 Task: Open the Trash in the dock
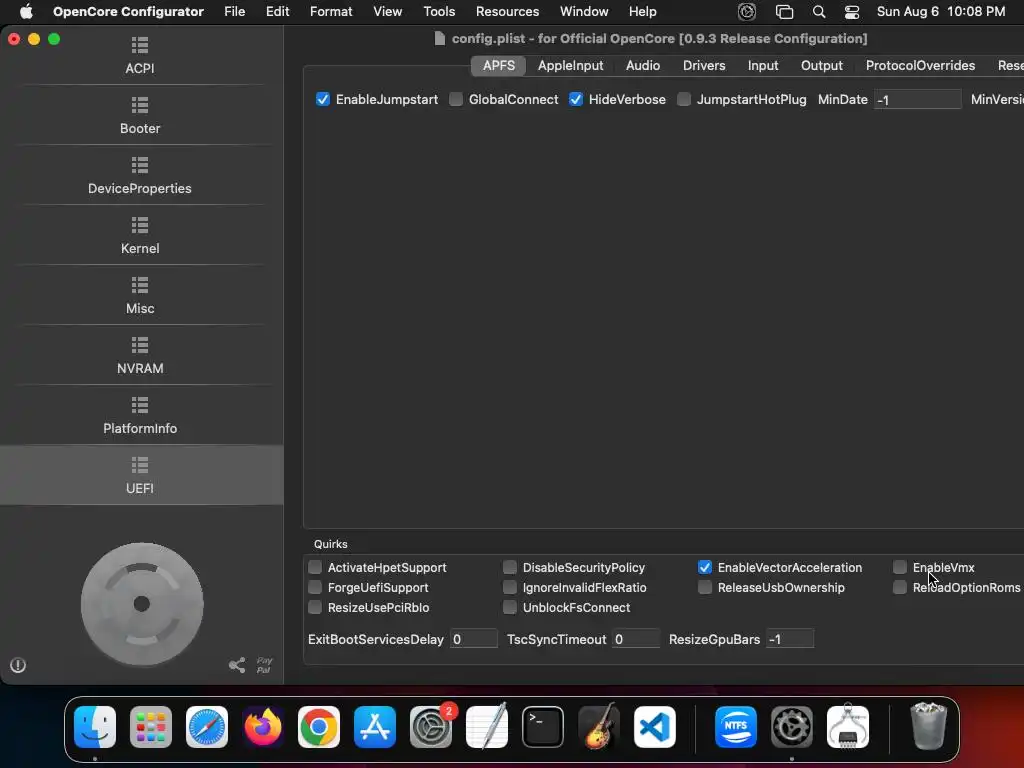point(928,727)
